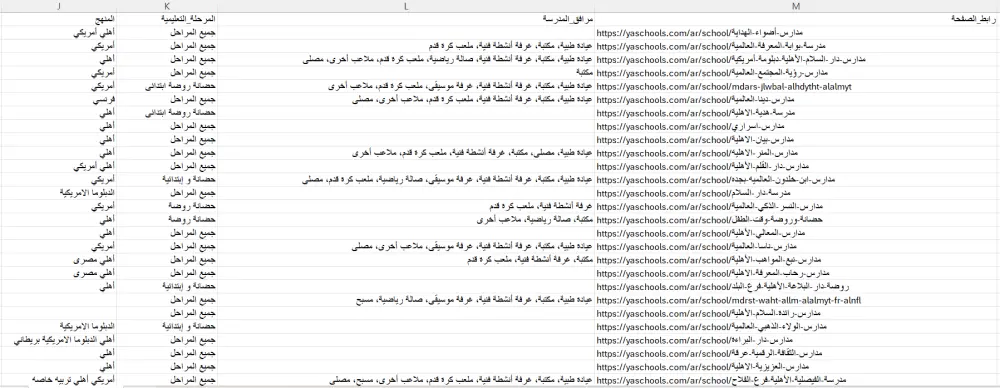
Task: Select facilities cell 'مكتبة، صالة رياضية، ملاعب أخرى'
Action: (406, 220)
